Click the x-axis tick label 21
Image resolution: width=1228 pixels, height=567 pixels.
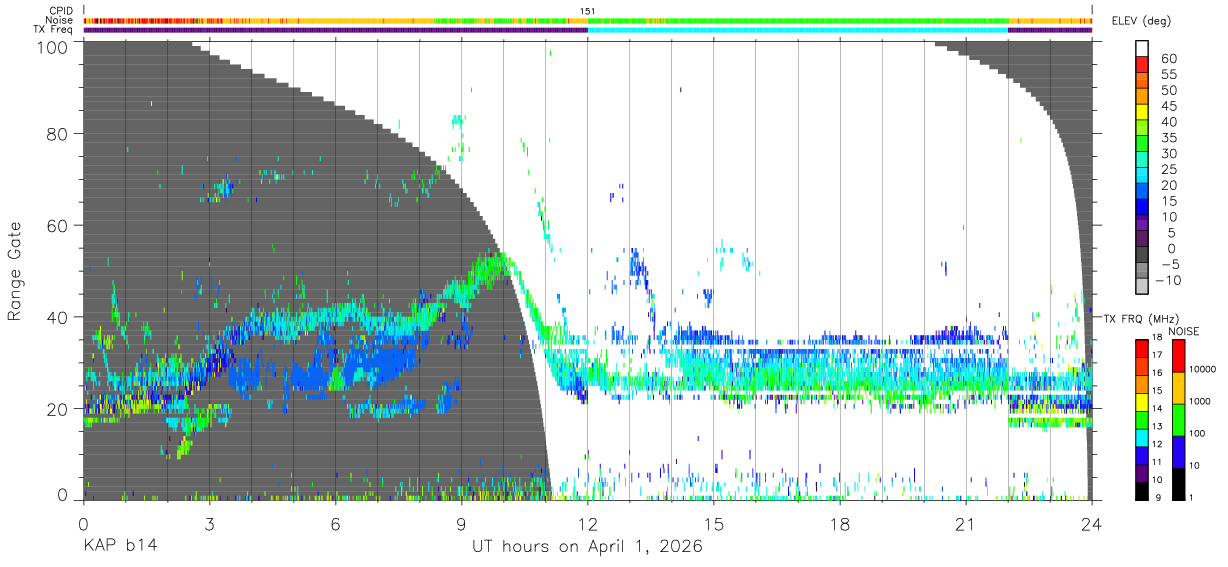click(x=966, y=523)
